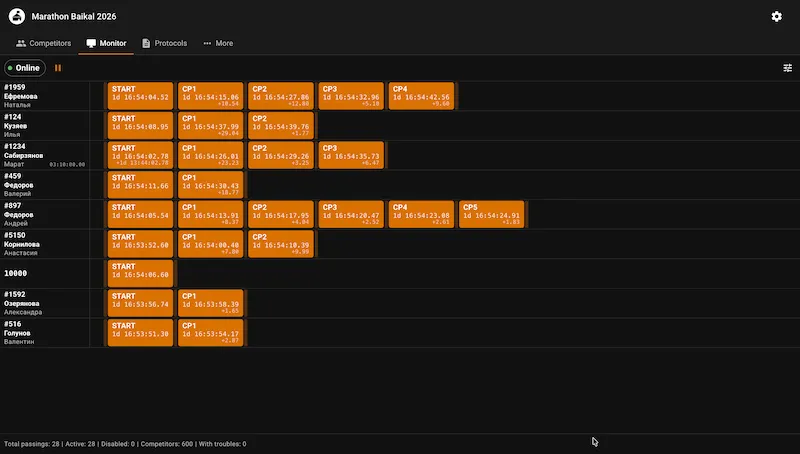800x454 pixels.
Task: Open the Protocols tab
Action: (164, 43)
